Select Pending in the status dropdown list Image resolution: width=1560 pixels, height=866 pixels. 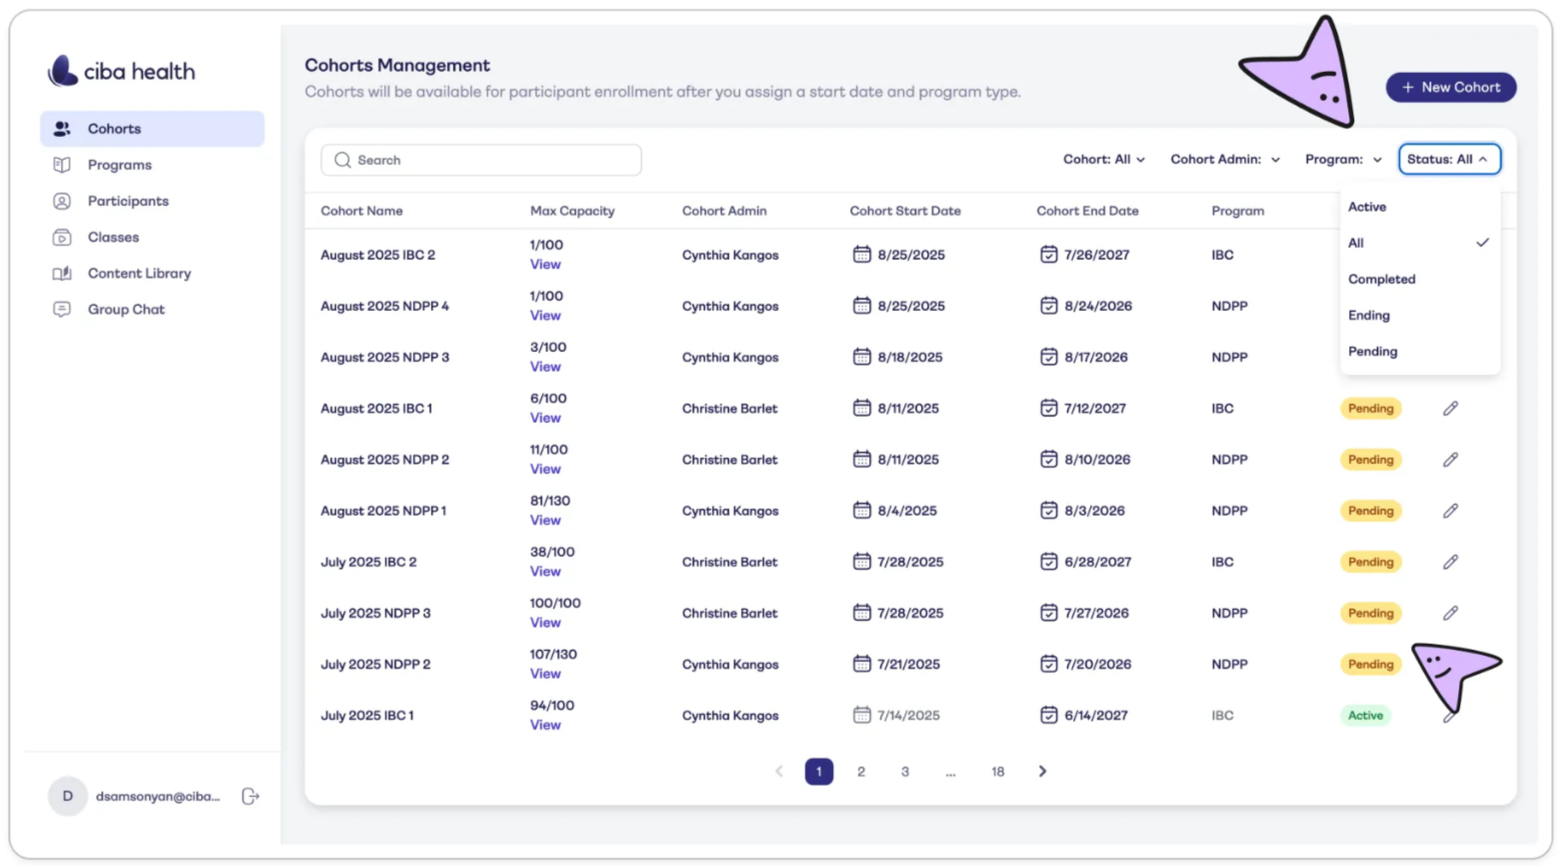click(x=1419, y=351)
